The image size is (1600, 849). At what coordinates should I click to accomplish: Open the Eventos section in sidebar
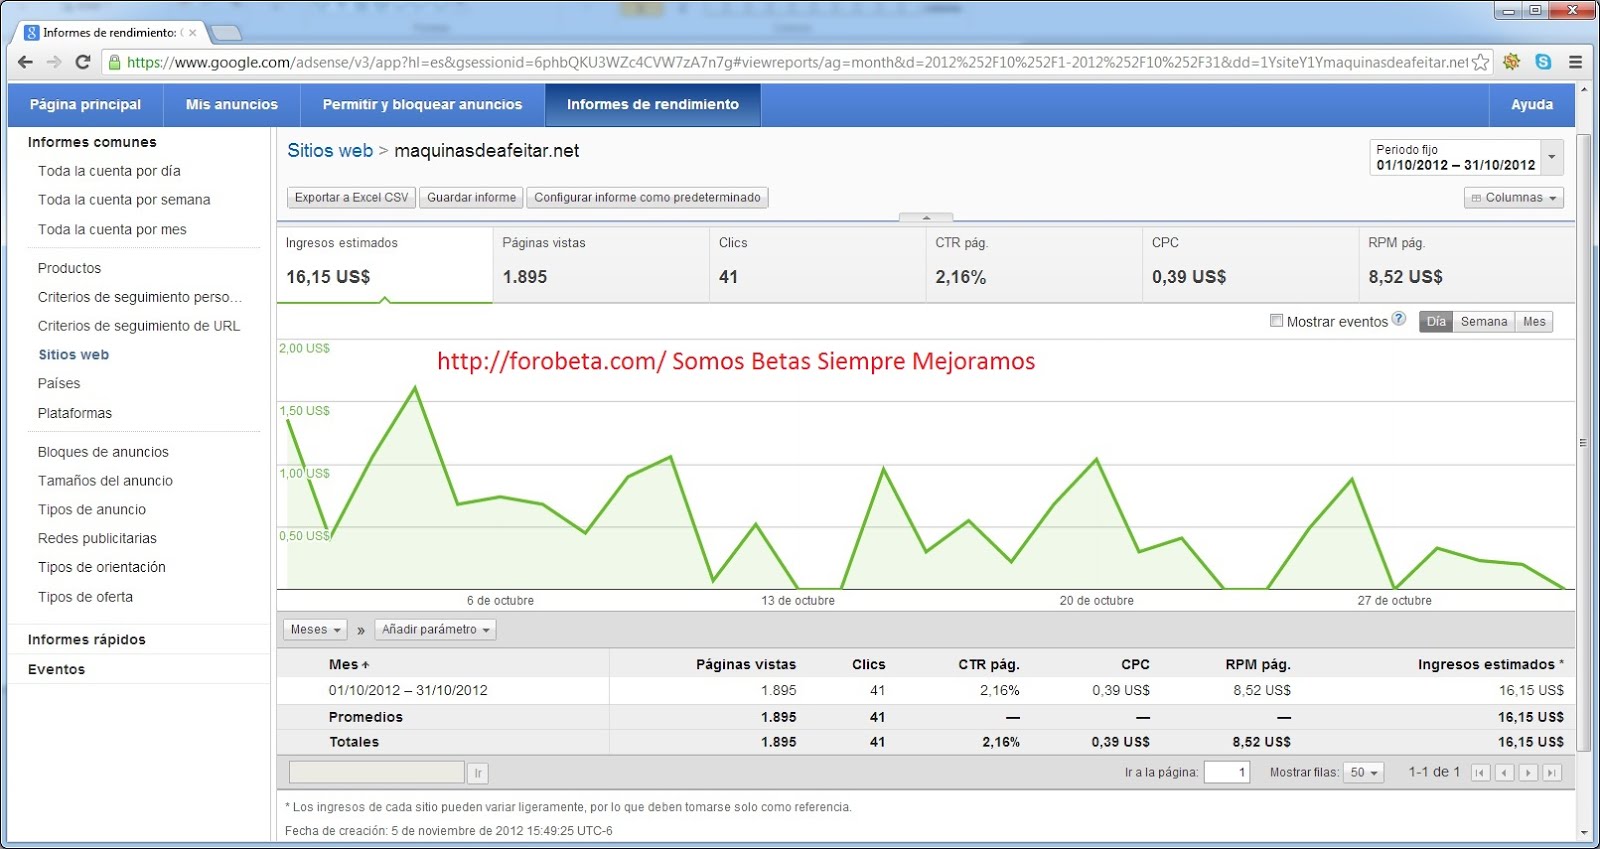[56, 670]
